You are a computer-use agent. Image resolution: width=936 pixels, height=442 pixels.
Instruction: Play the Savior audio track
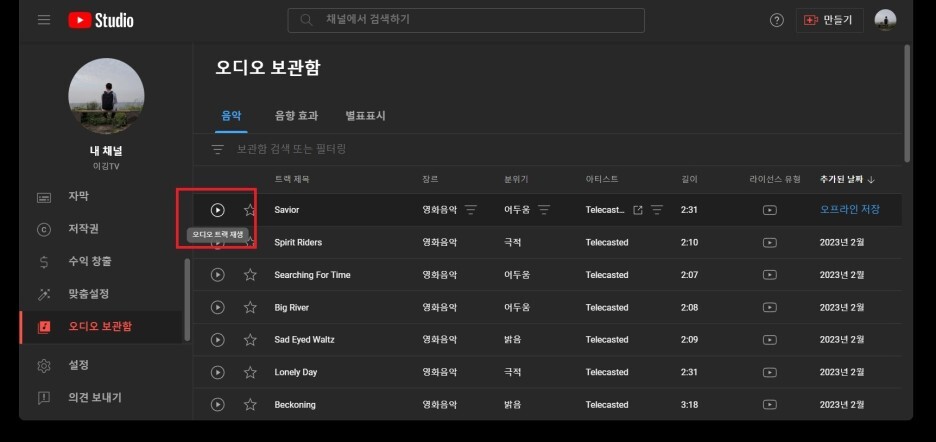(218, 210)
